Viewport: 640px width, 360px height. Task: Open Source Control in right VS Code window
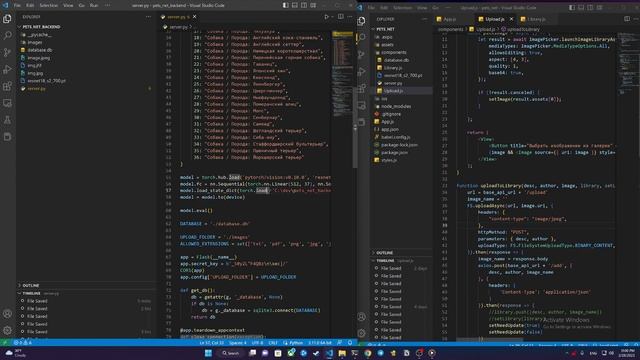click(361, 54)
